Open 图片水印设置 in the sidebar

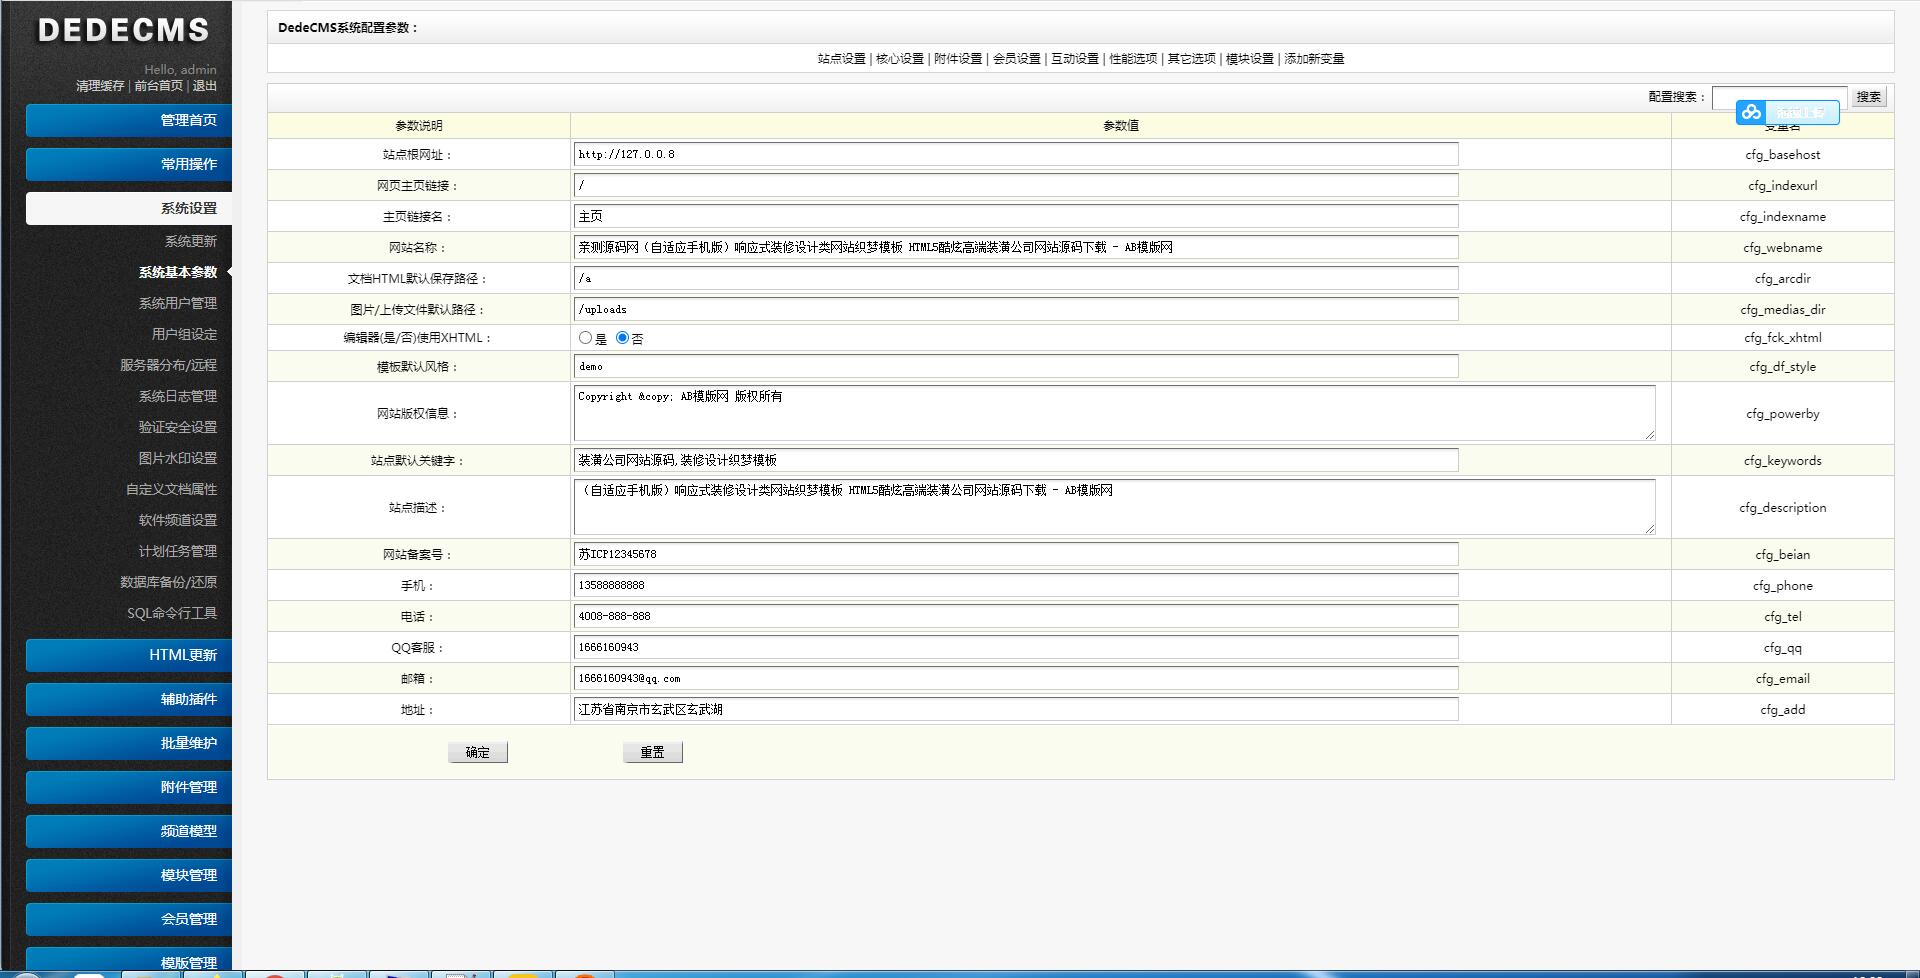point(178,458)
